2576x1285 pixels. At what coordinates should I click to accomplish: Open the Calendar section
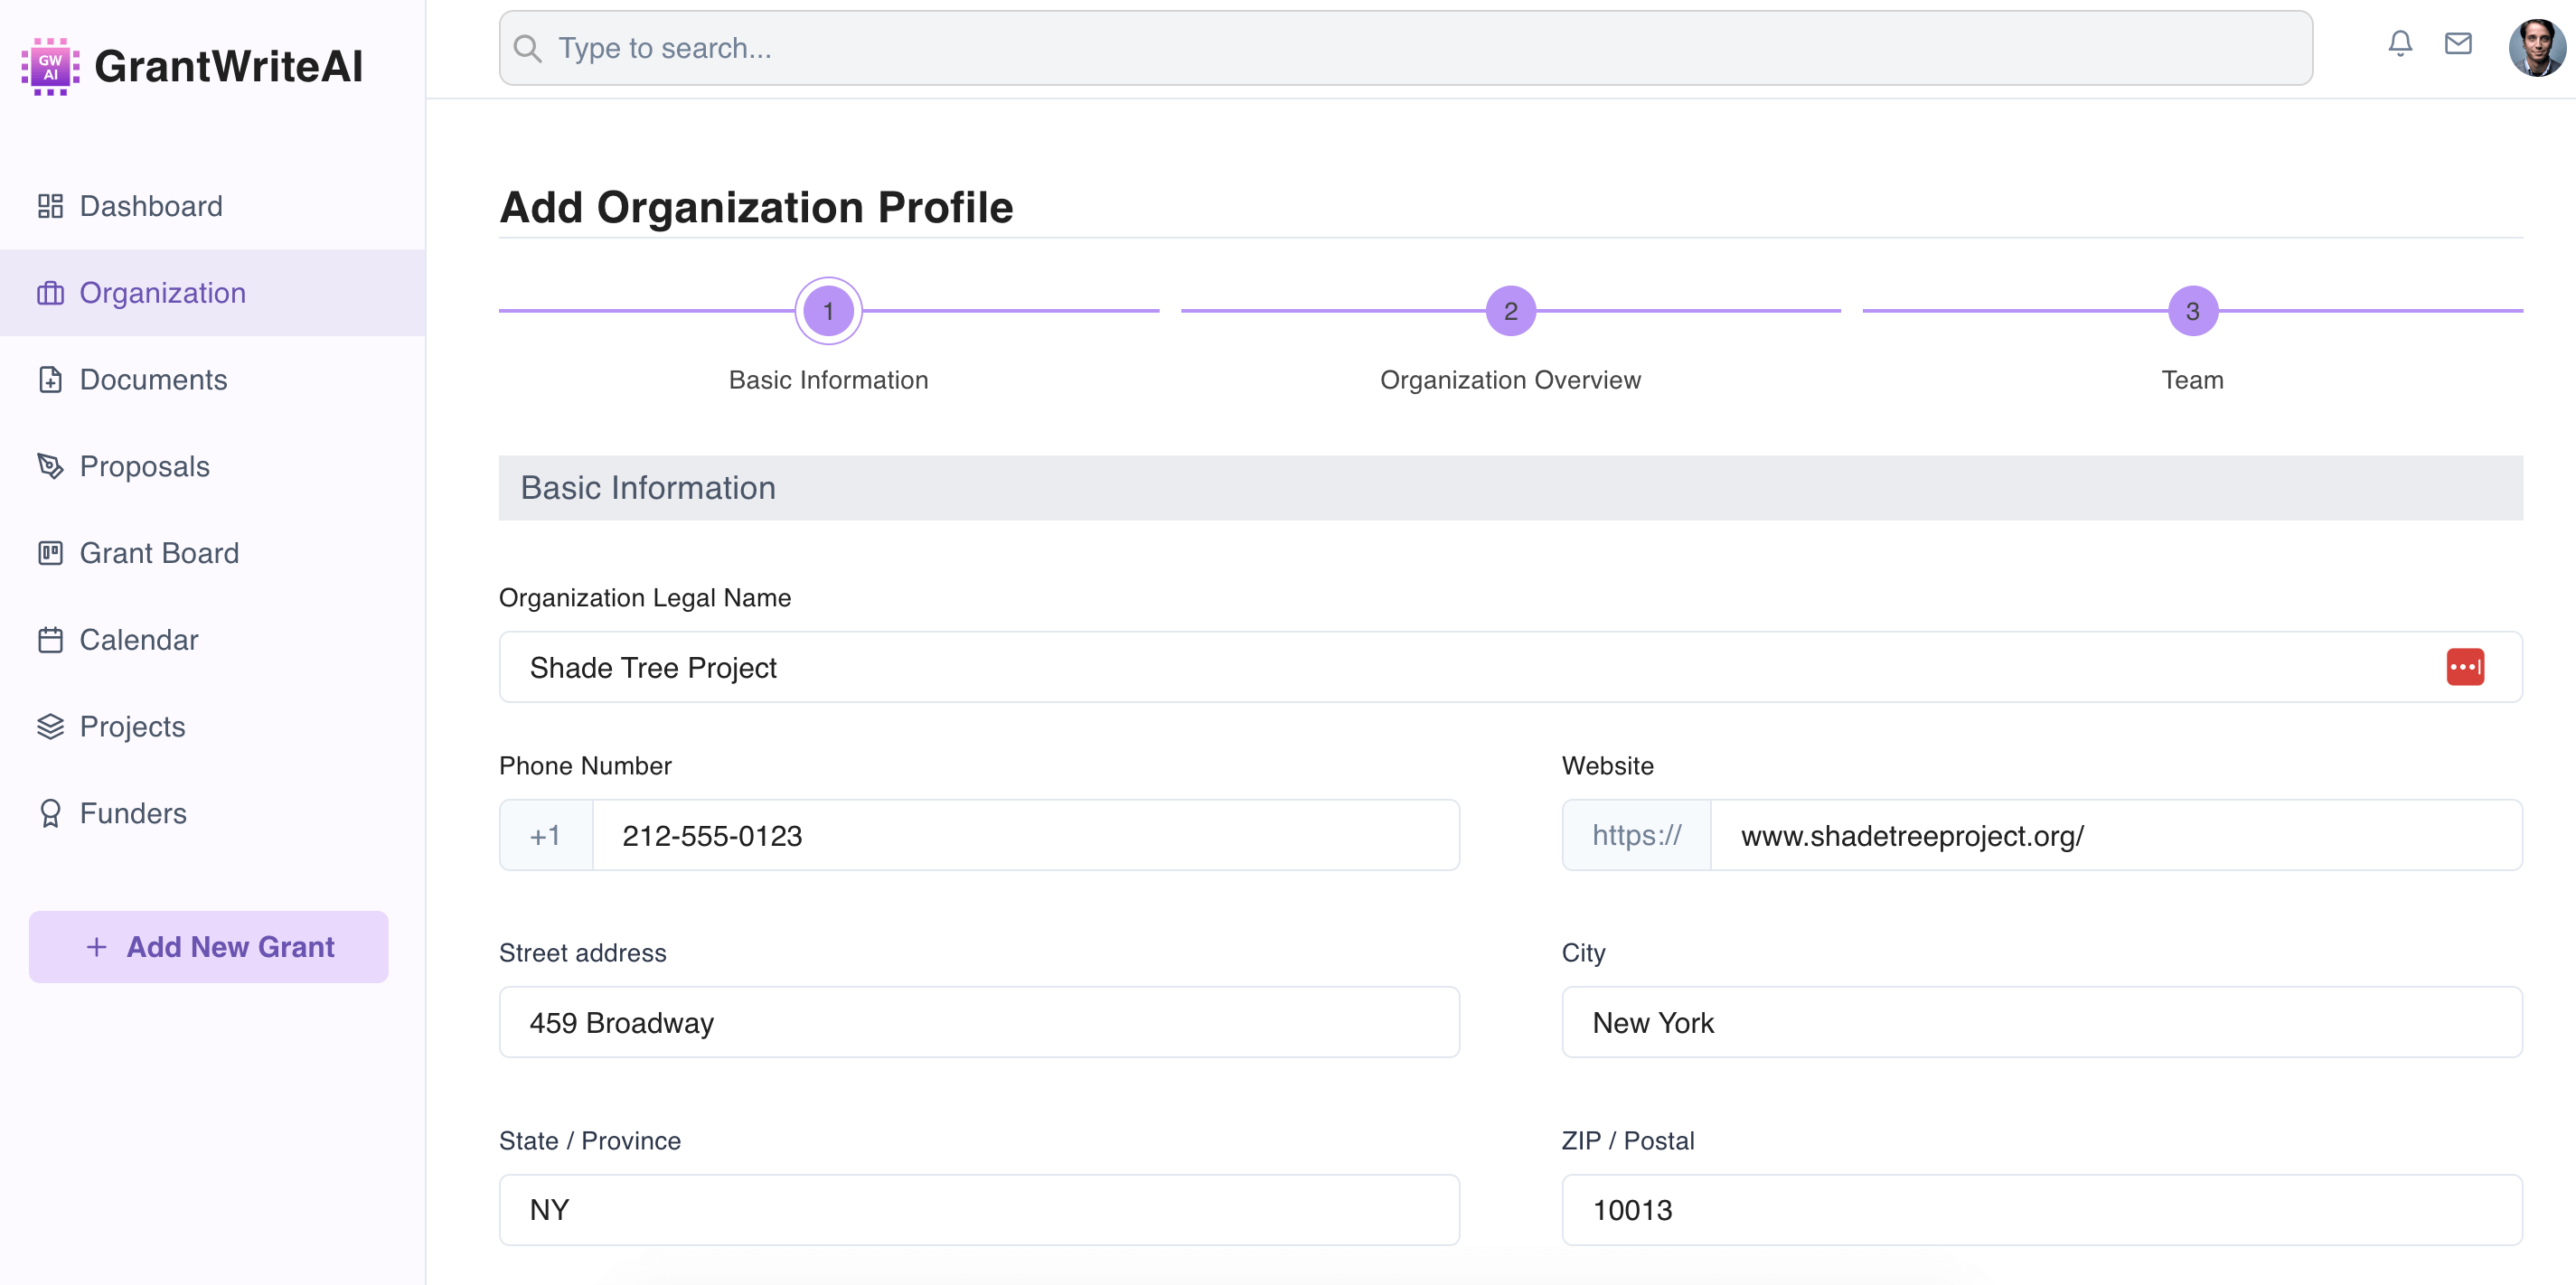point(138,640)
